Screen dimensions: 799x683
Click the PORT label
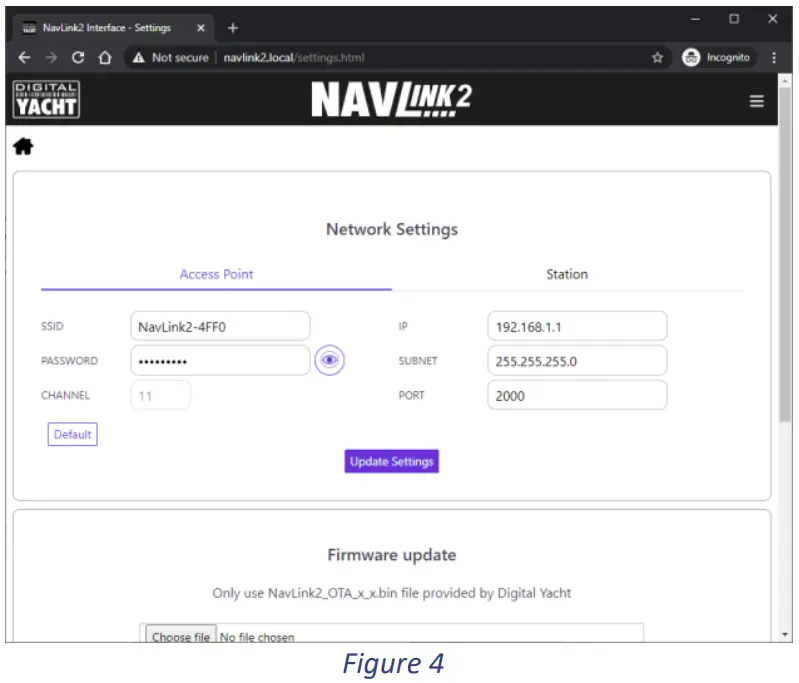(x=411, y=396)
